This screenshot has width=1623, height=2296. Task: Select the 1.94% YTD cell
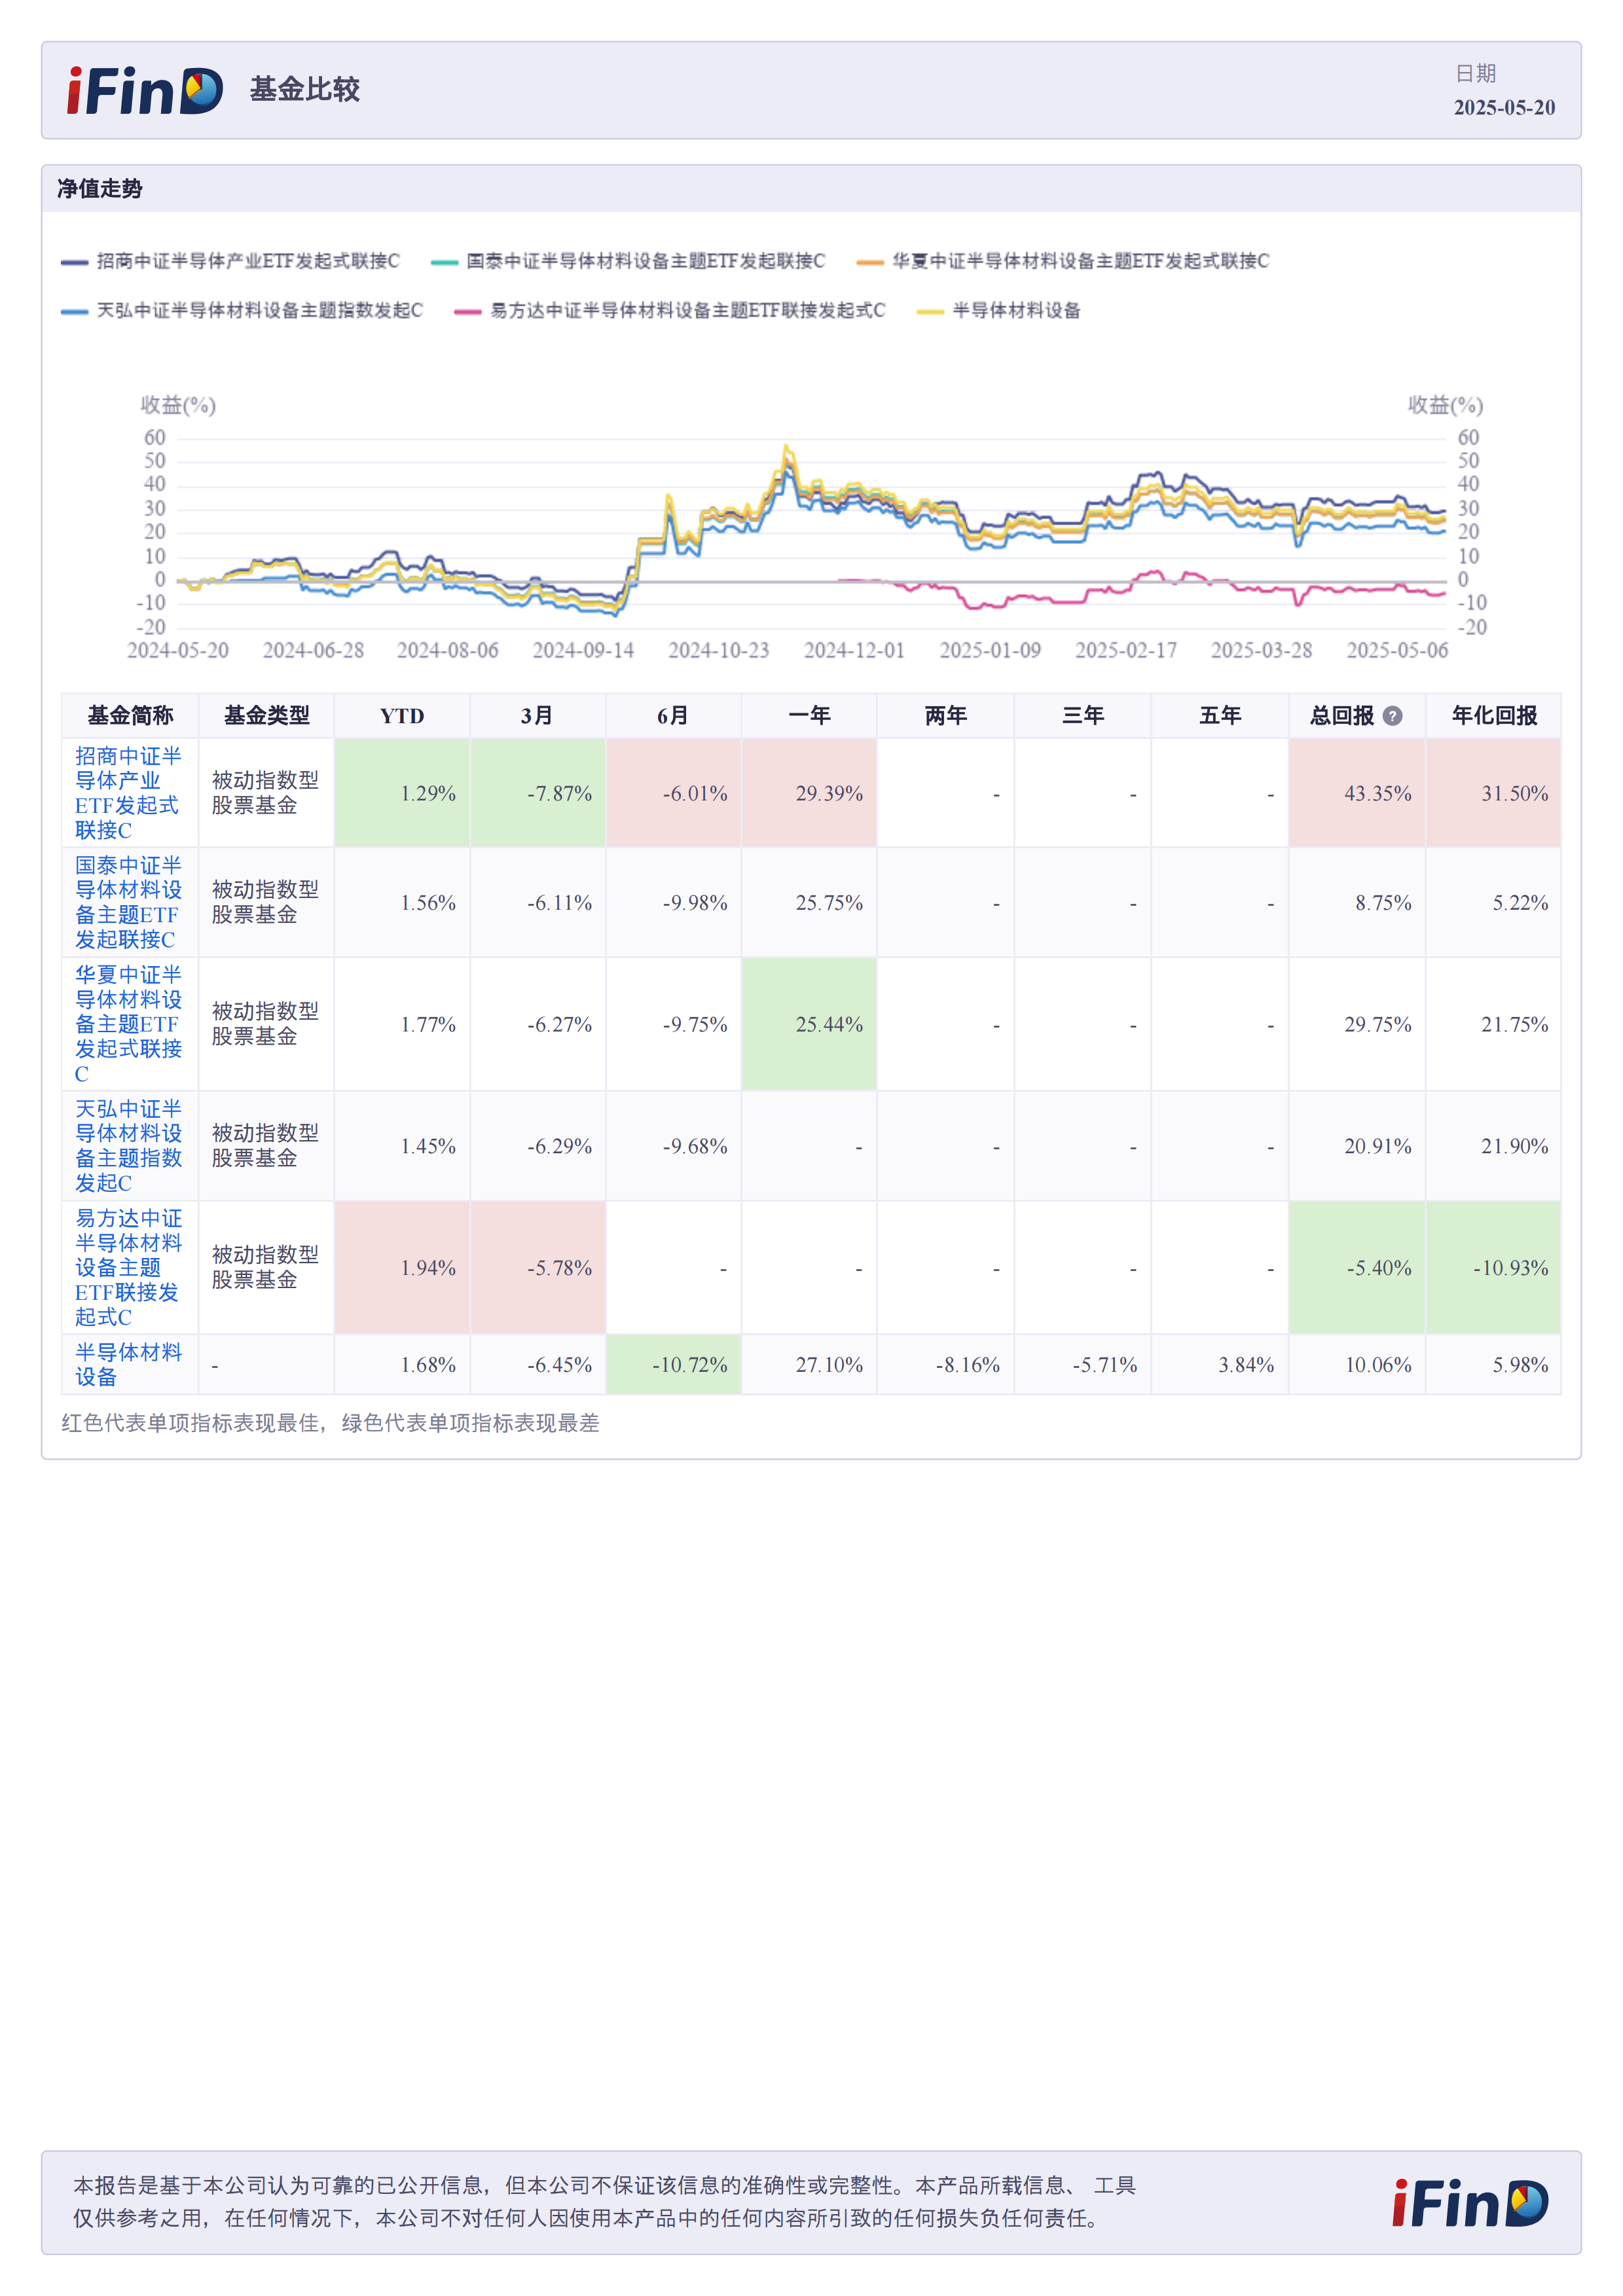pyautogui.click(x=402, y=1267)
